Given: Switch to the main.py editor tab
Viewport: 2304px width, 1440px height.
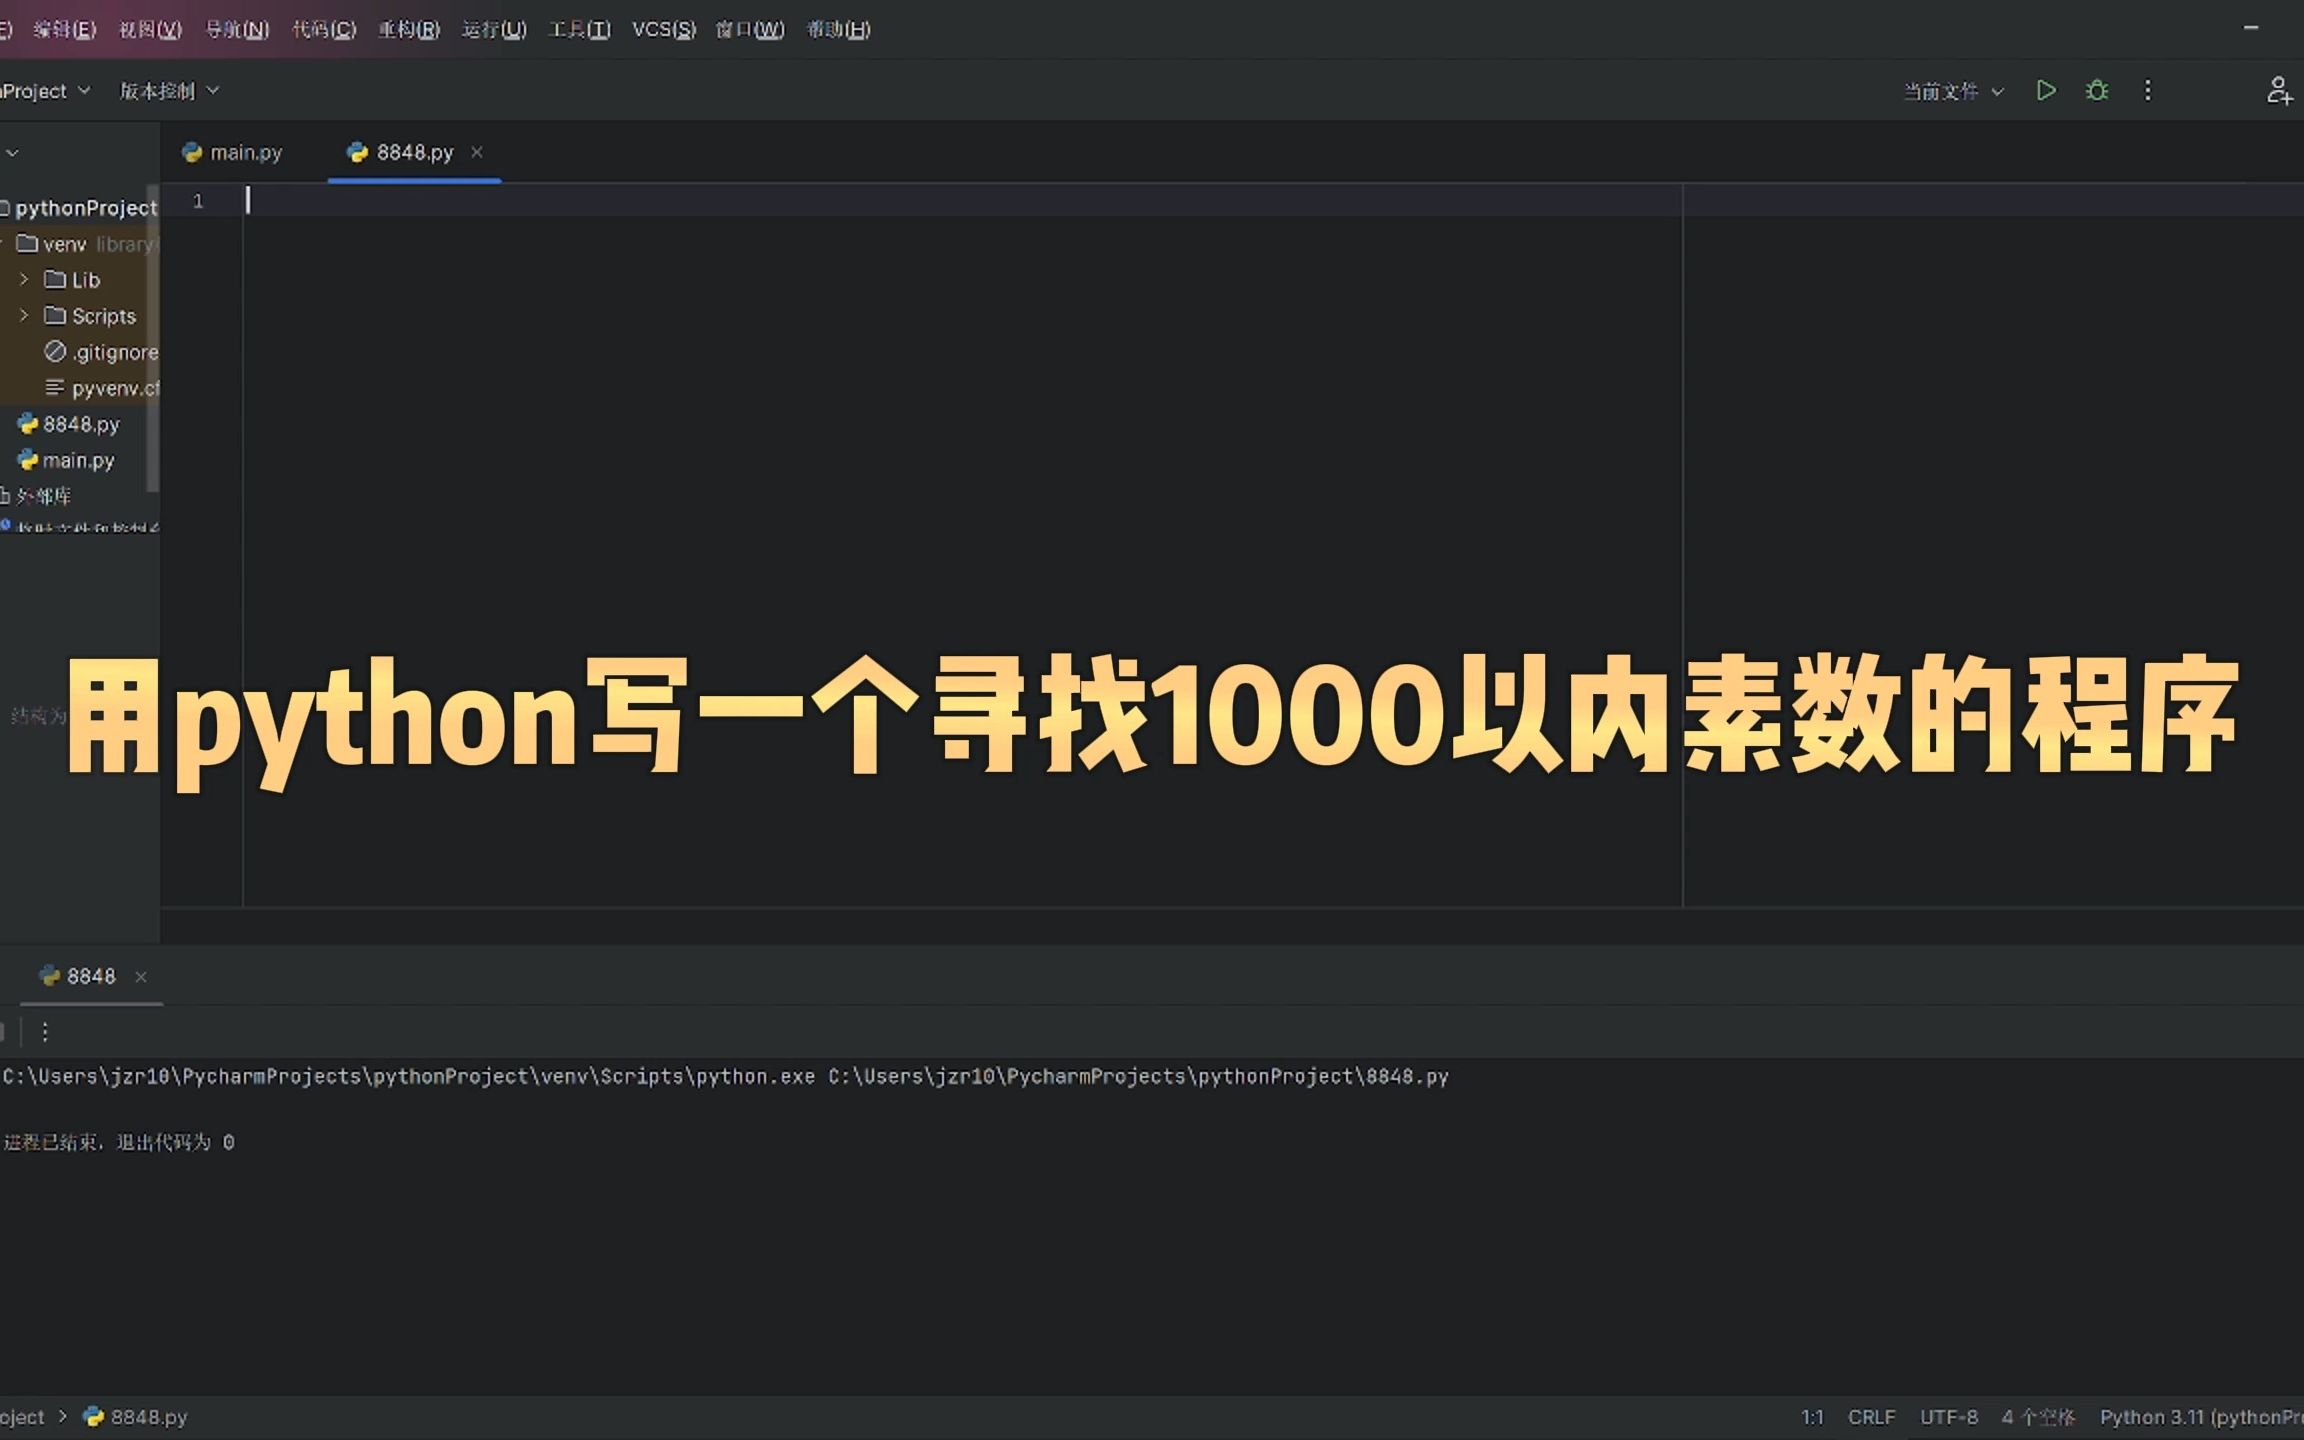Looking at the screenshot, I should 234,152.
